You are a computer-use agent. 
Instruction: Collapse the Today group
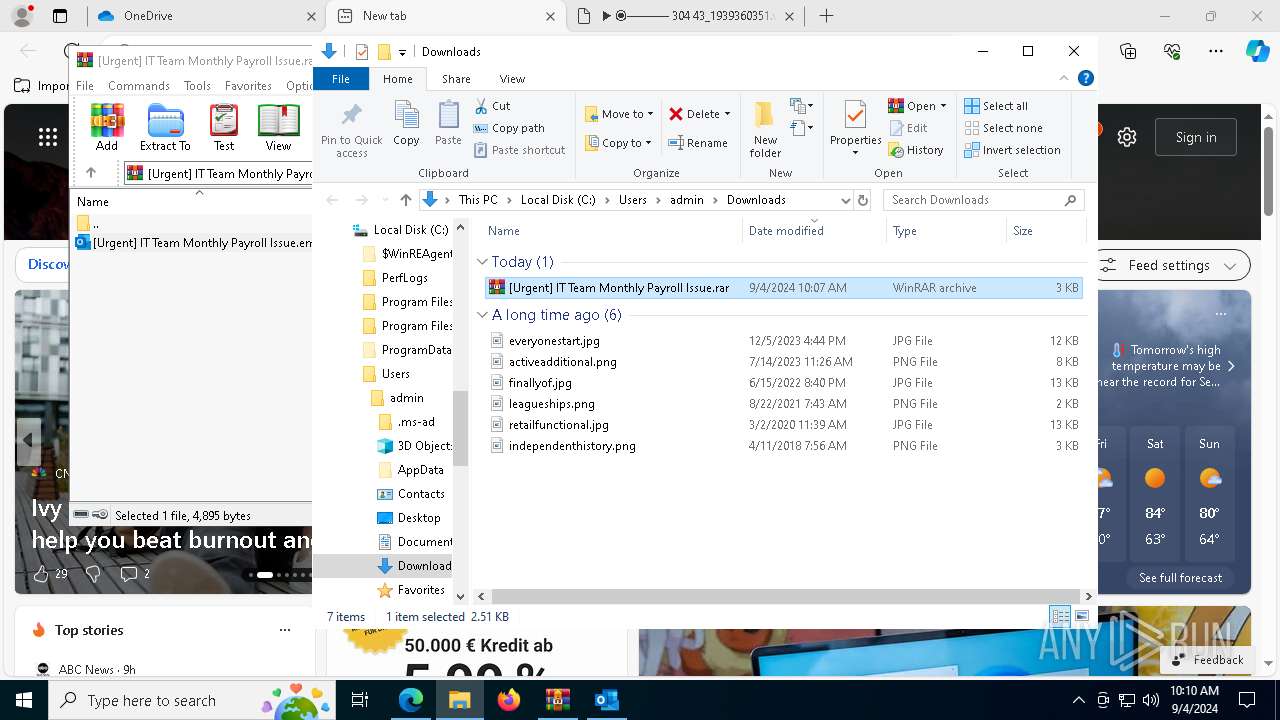[483, 262]
